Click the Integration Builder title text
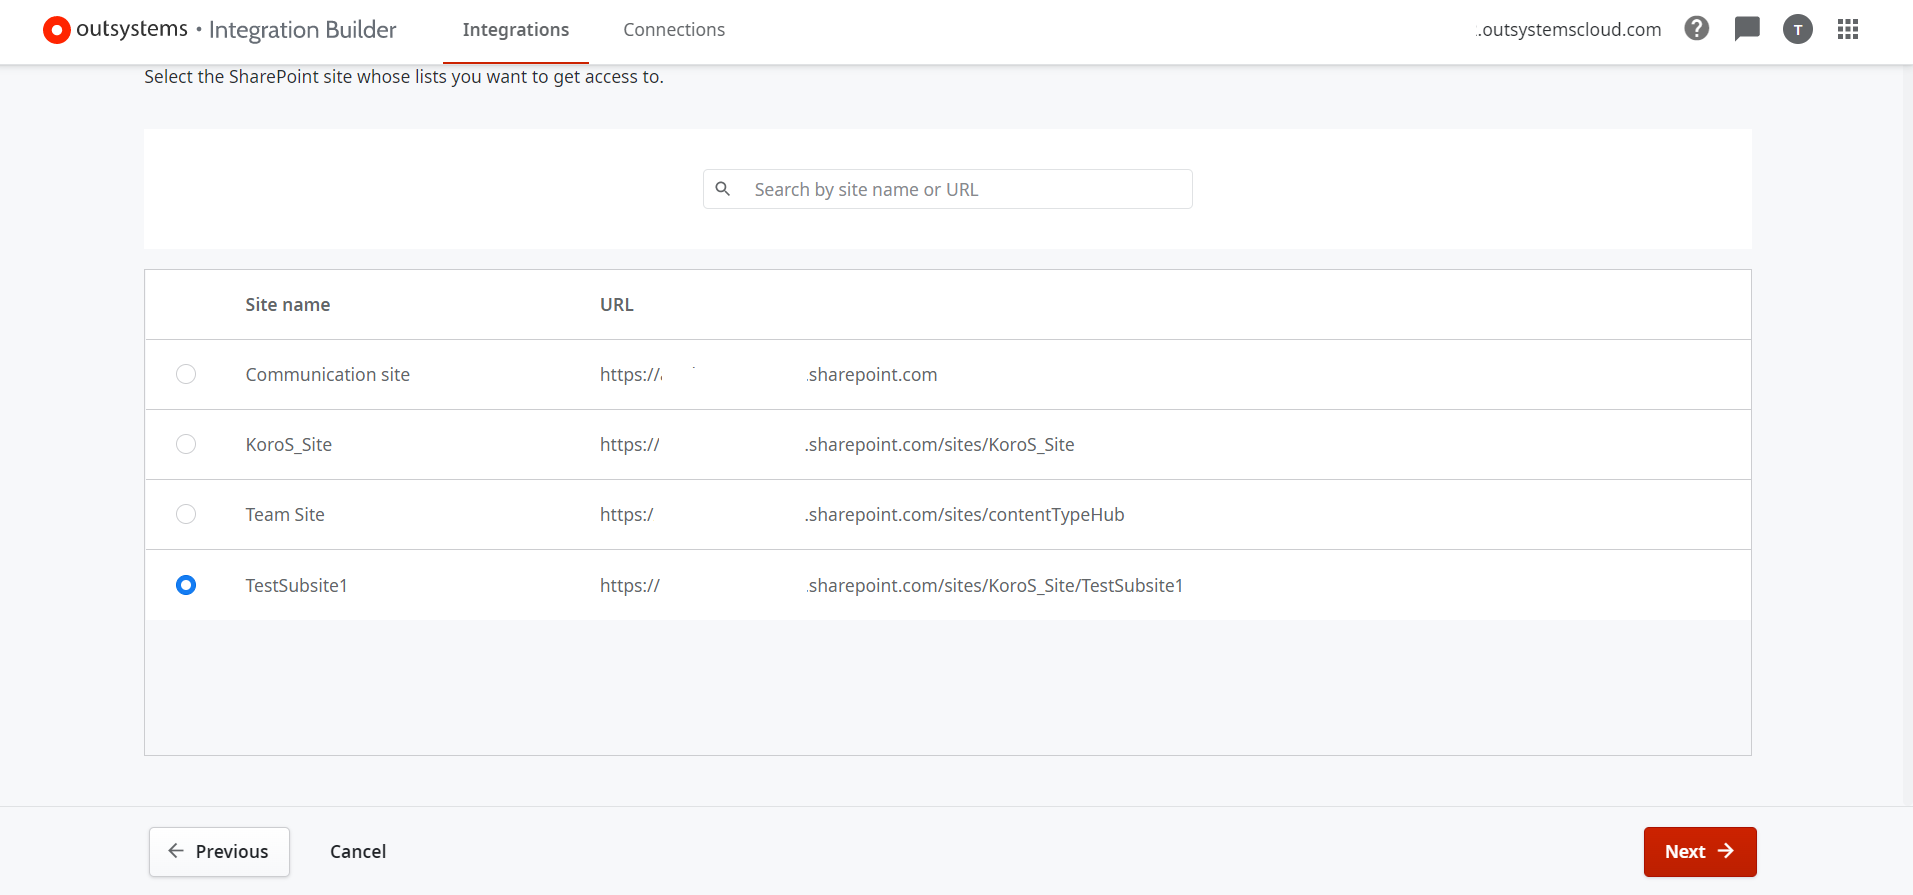This screenshot has width=1913, height=895. [302, 30]
